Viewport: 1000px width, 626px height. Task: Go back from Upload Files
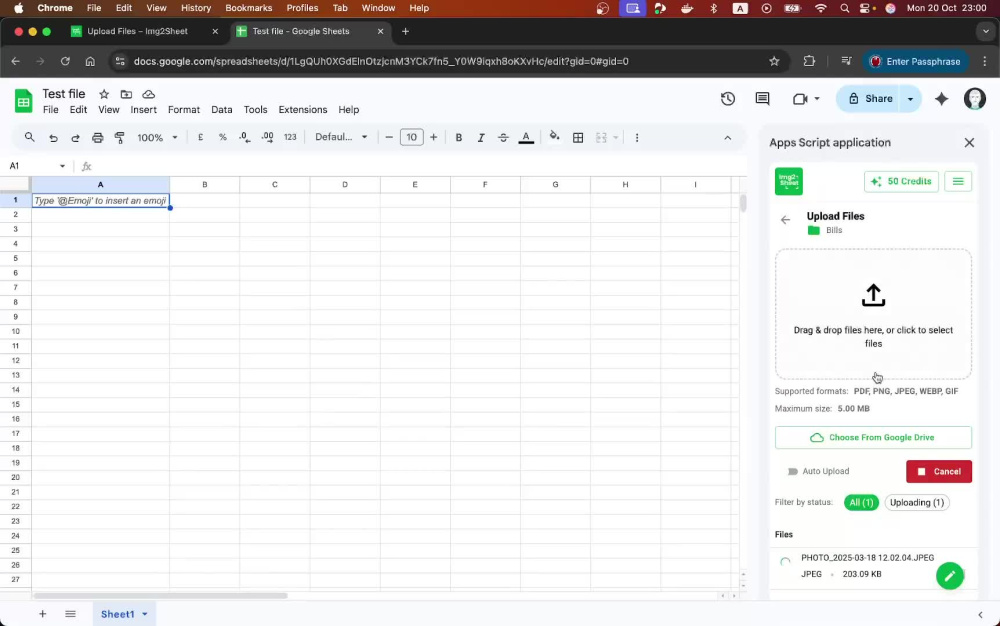(x=785, y=220)
